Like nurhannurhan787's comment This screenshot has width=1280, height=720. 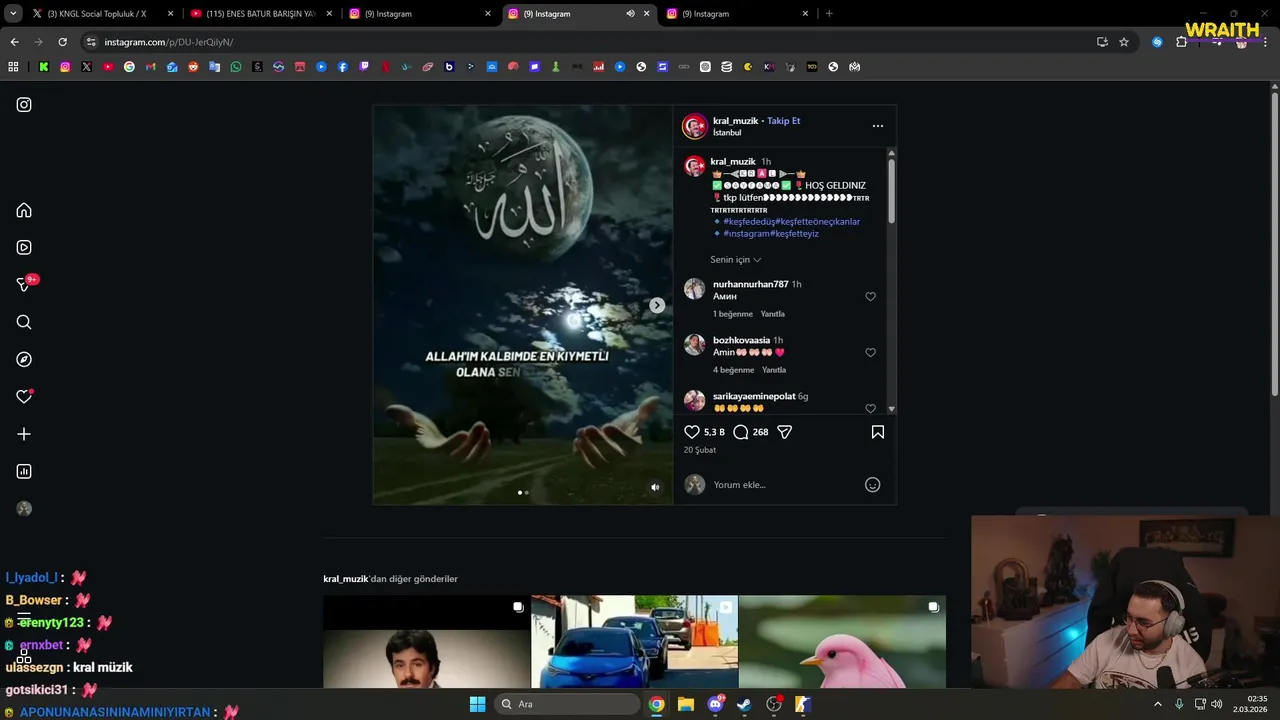(870, 297)
